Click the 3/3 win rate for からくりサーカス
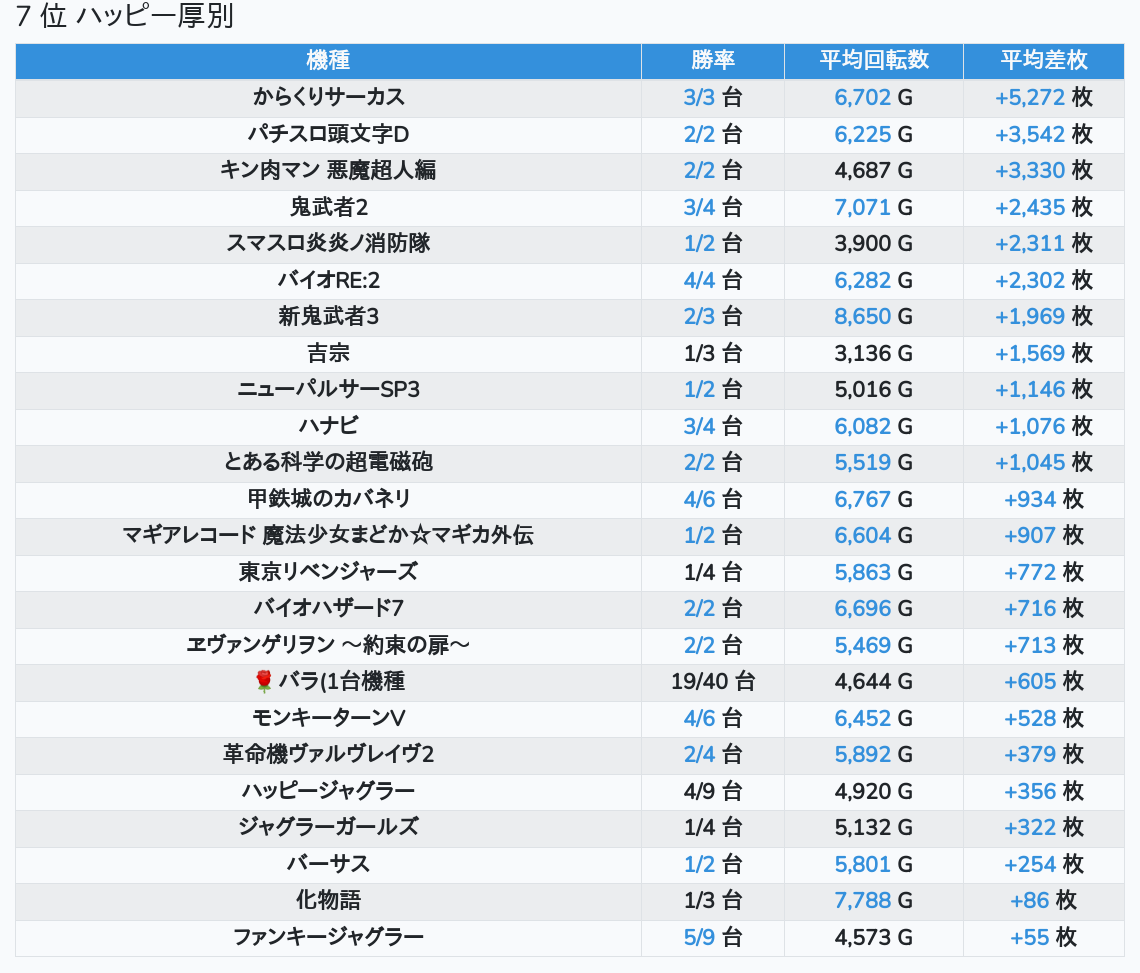This screenshot has height=973, width=1140. pyautogui.click(x=699, y=97)
